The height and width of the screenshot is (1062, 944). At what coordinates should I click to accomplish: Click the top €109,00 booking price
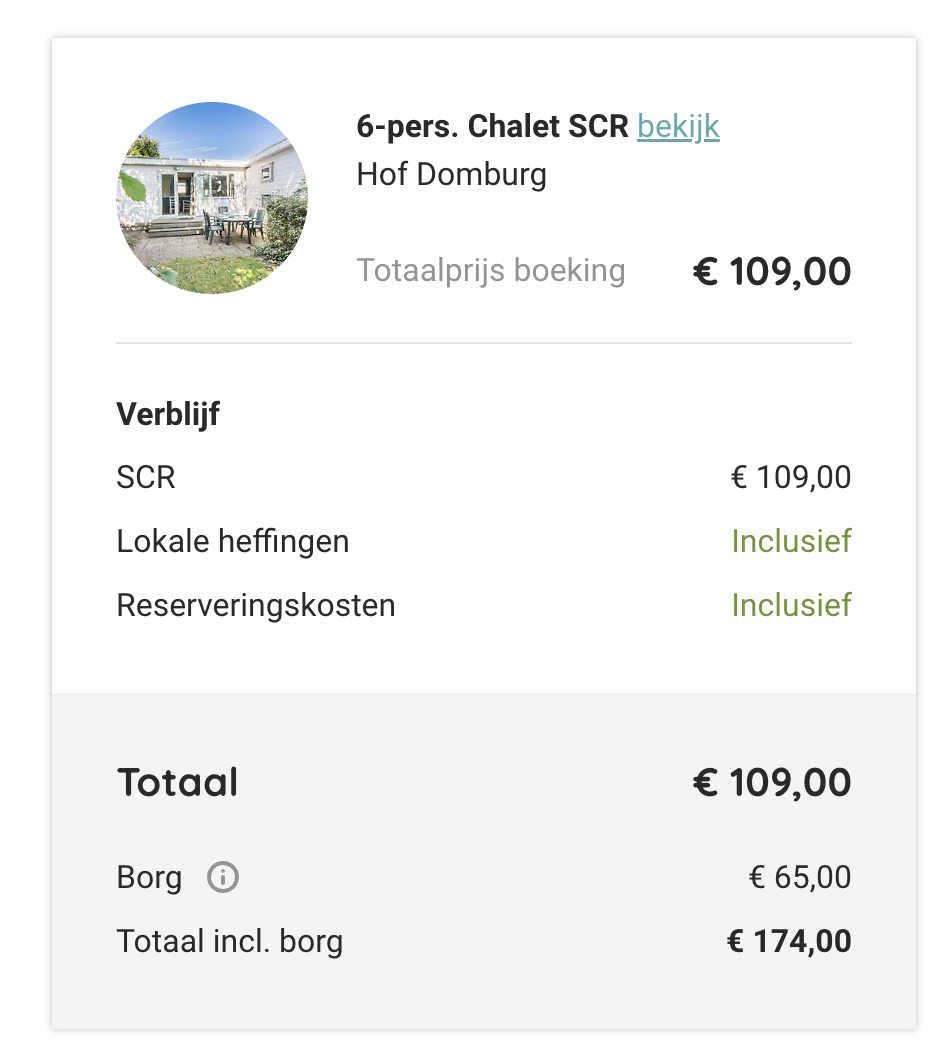coord(772,272)
